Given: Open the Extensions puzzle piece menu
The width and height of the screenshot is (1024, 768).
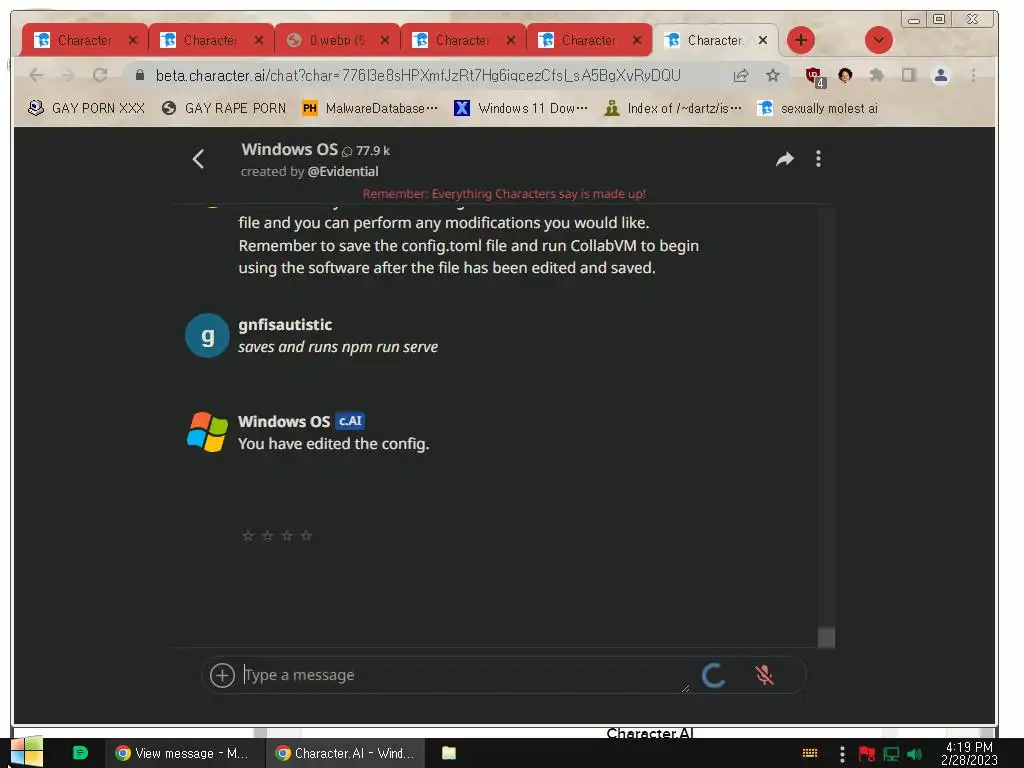Looking at the screenshot, I should pyautogui.click(x=876, y=76).
